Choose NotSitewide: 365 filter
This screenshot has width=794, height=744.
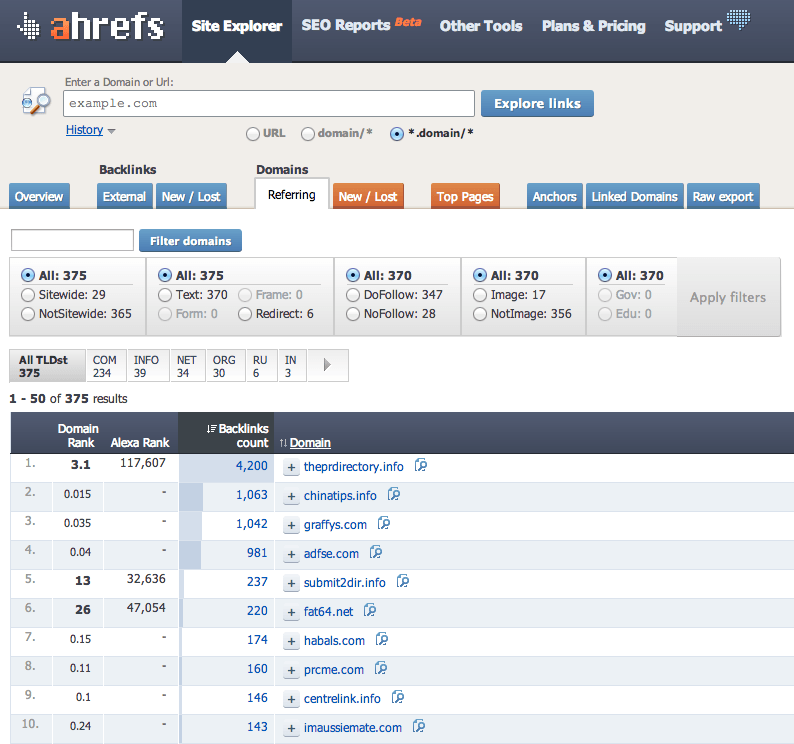pyautogui.click(x=28, y=314)
